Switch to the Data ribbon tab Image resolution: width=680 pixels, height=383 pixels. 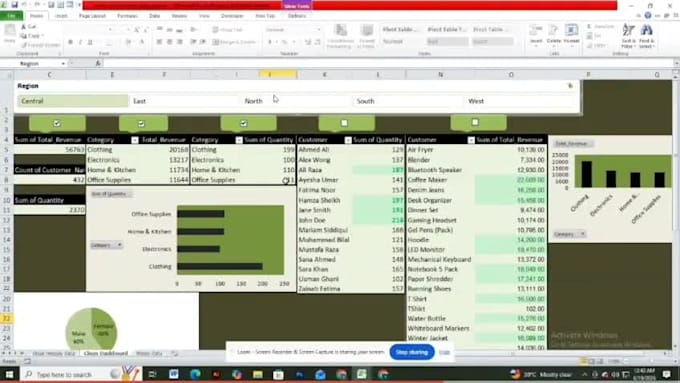coord(155,16)
